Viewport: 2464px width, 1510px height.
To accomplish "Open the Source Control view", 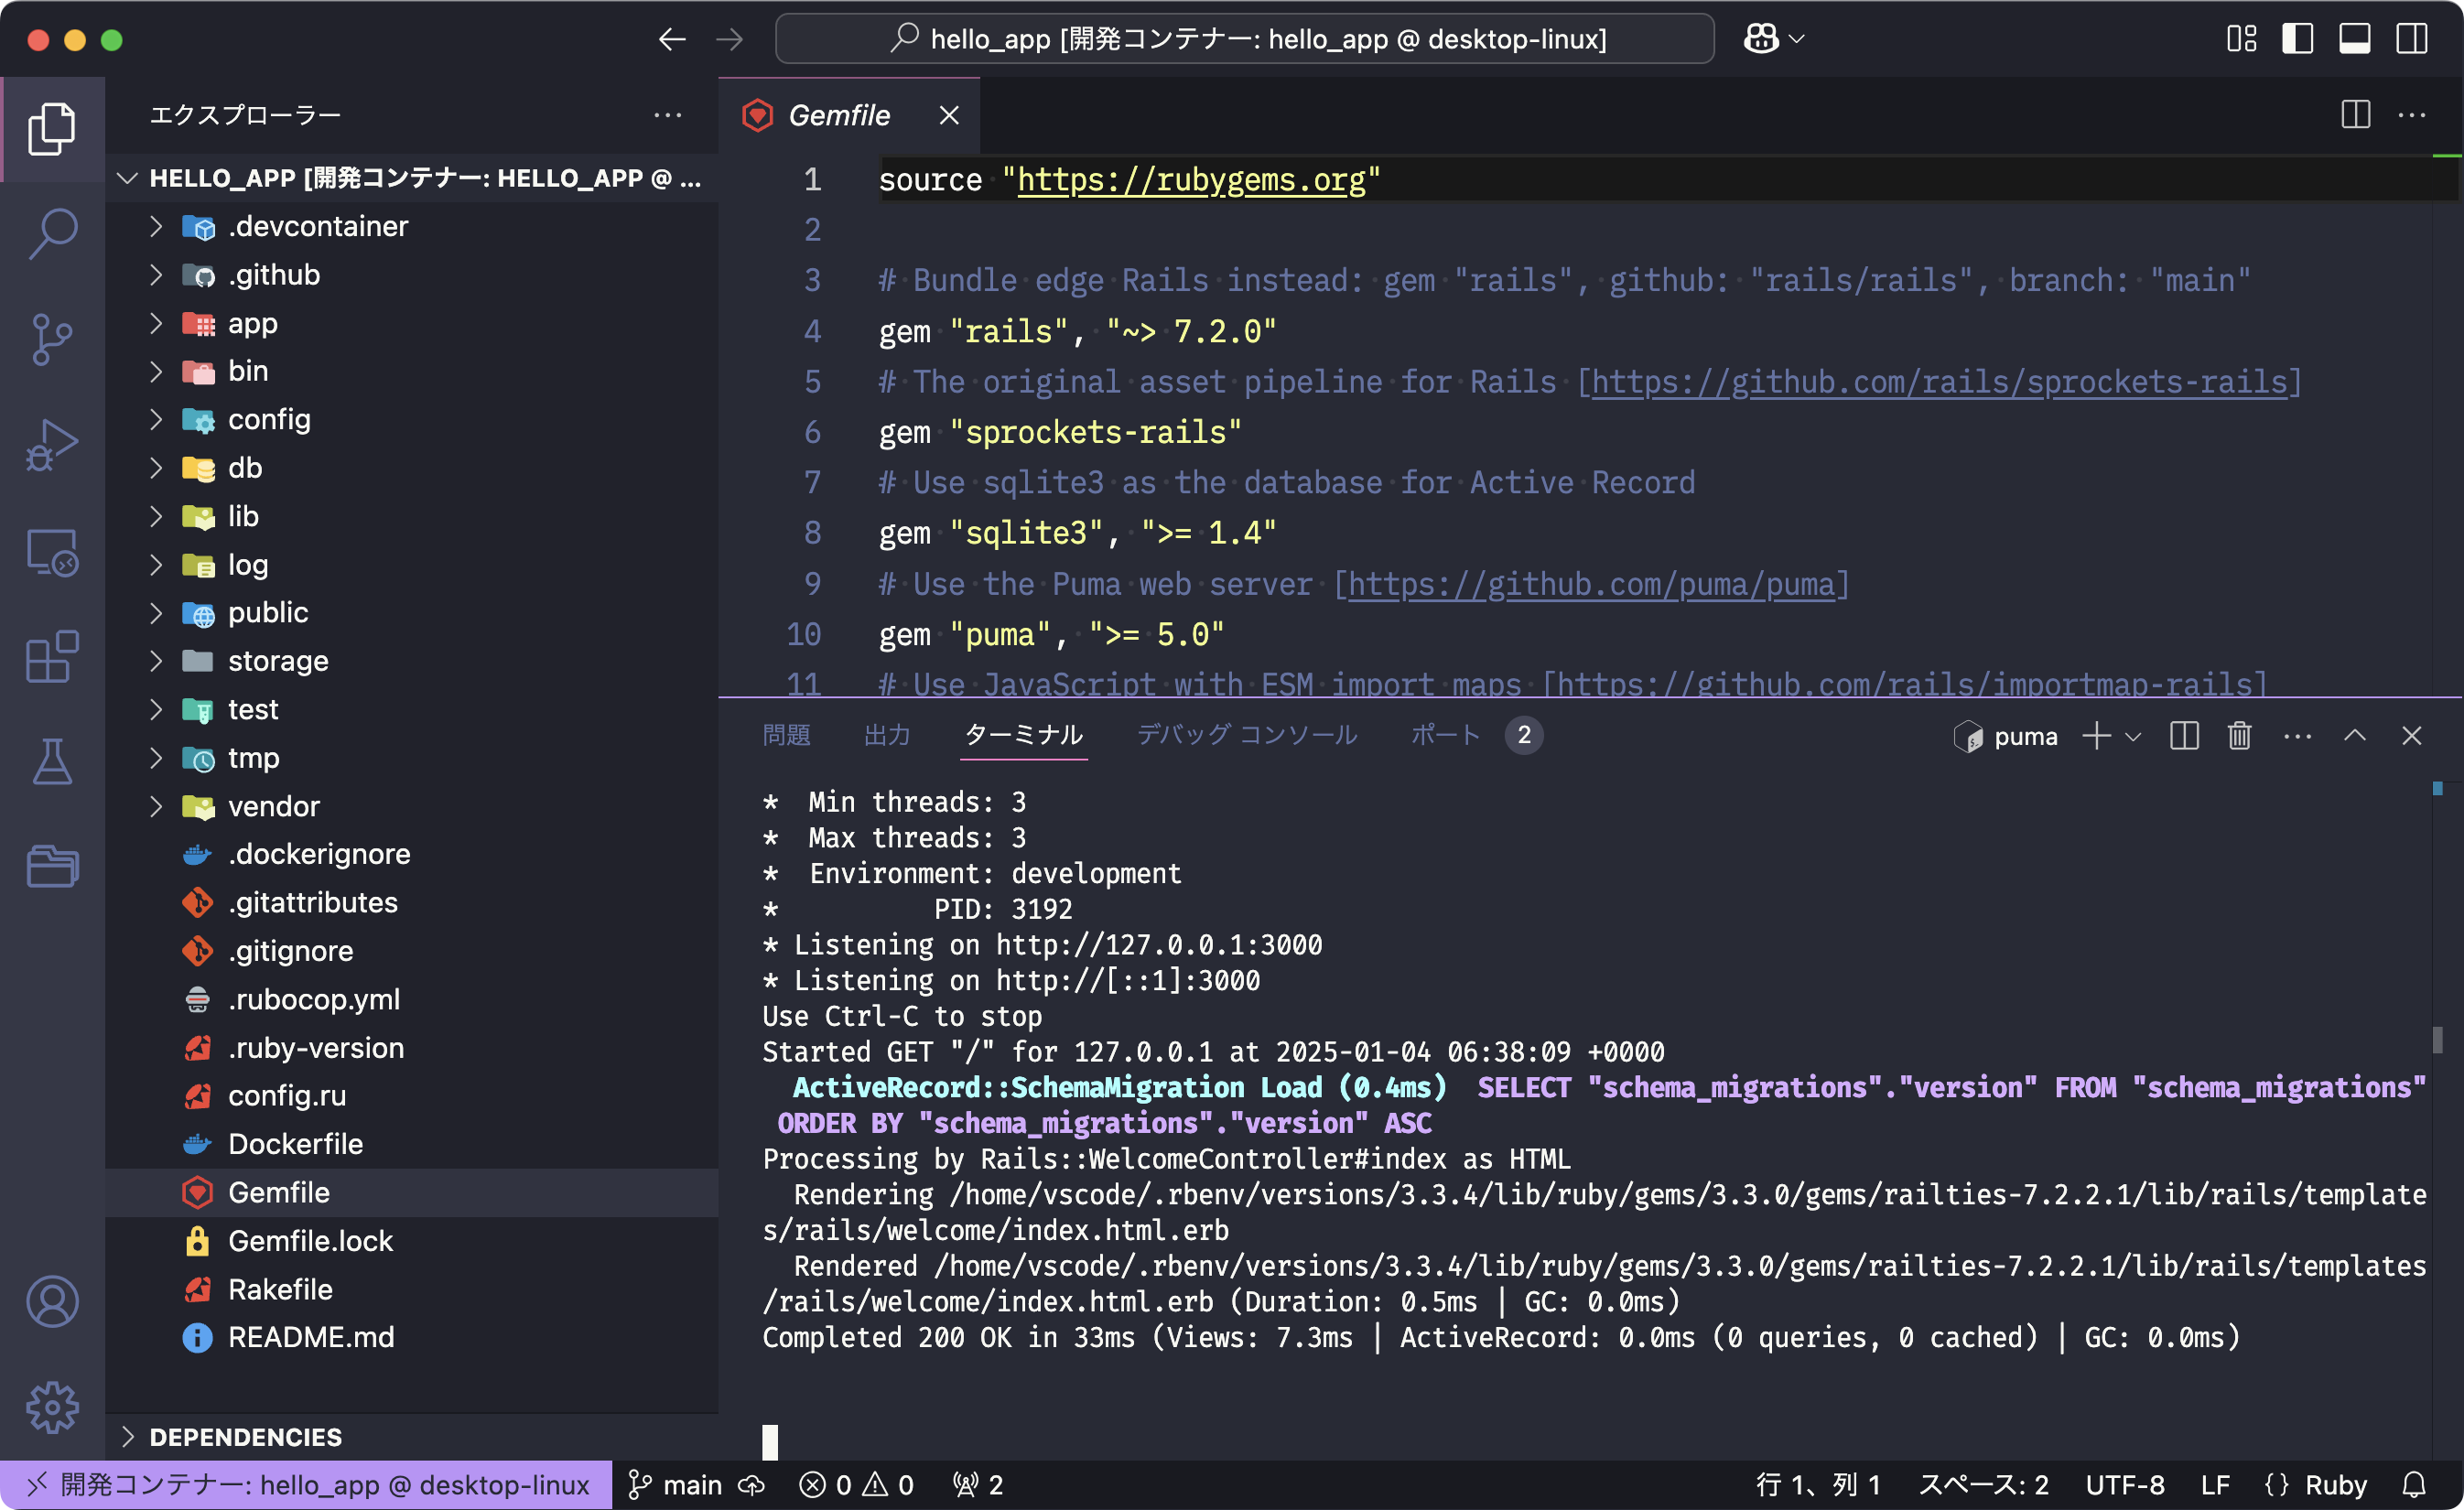I will coord(52,339).
